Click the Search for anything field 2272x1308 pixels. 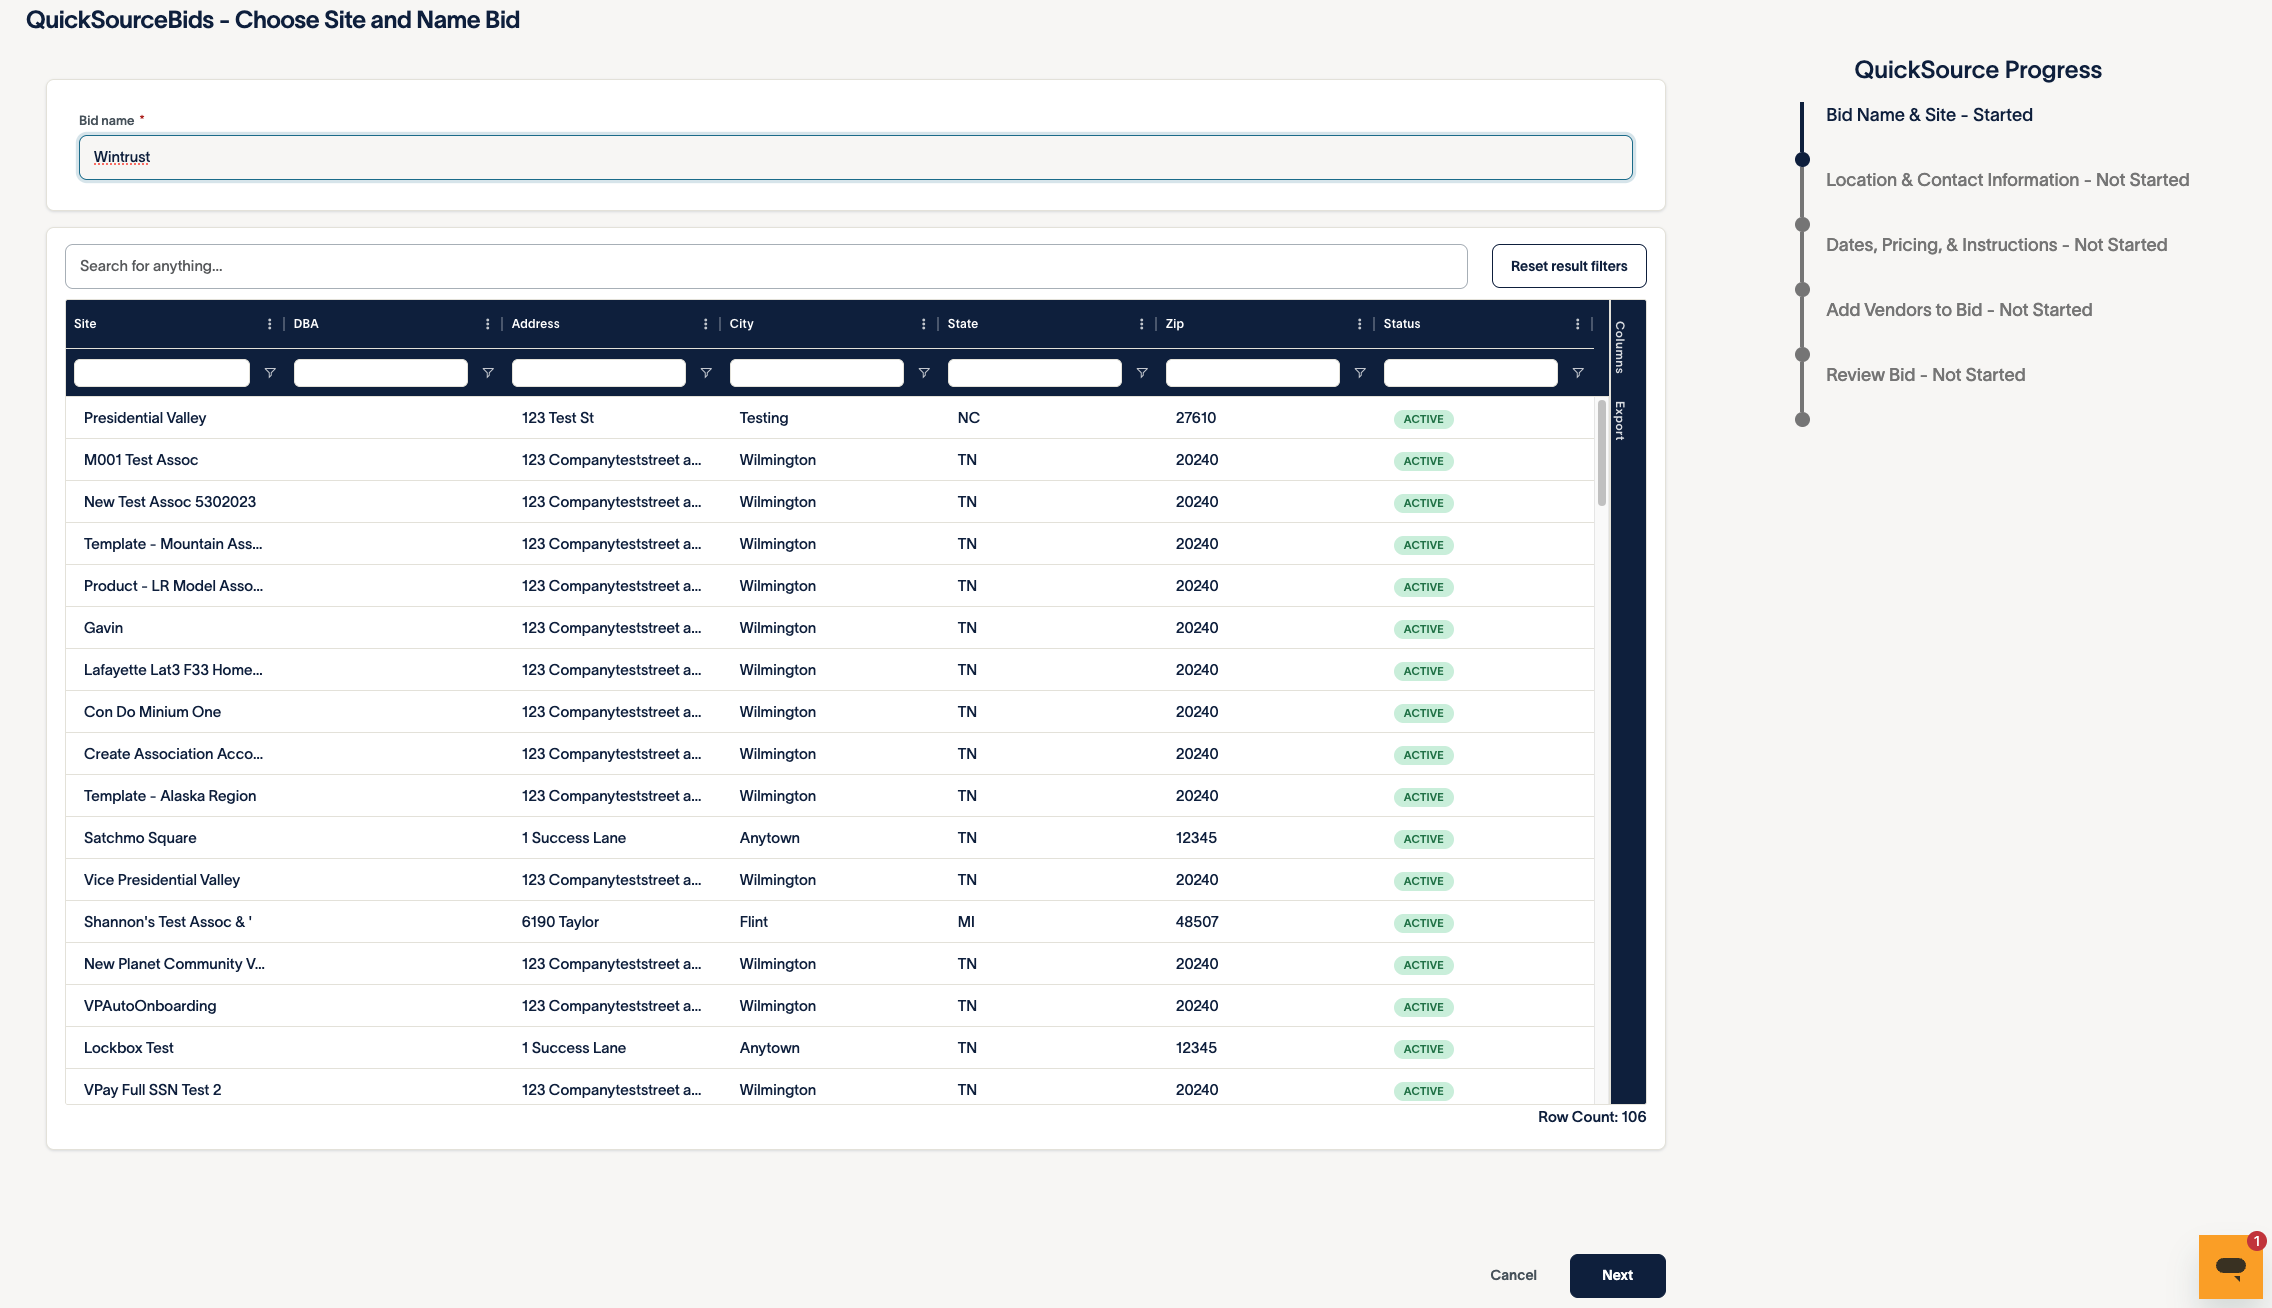tap(766, 266)
